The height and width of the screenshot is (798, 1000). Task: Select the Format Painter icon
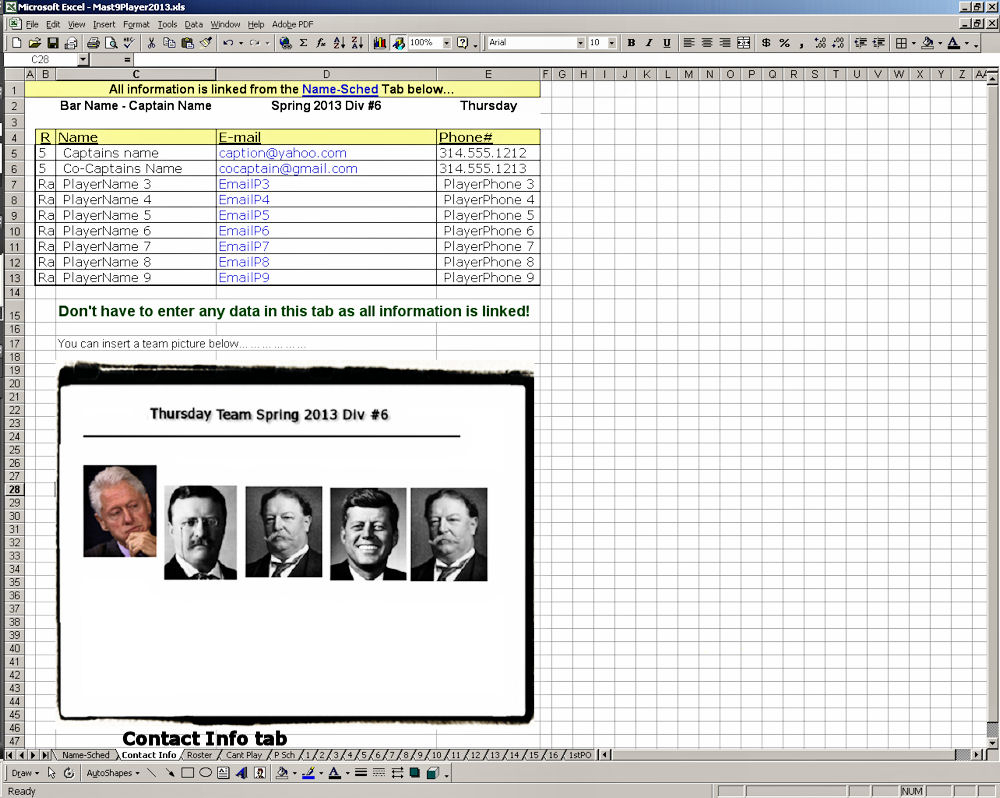pyautogui.click(x=204, y=43)
